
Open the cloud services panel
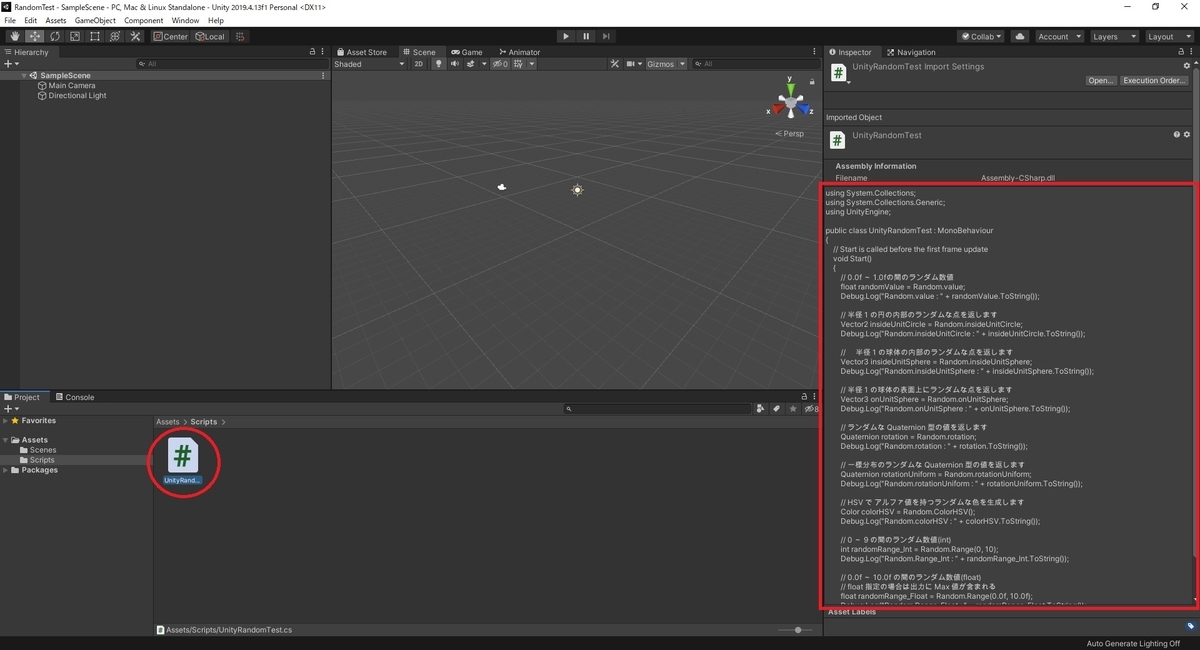point(1019,36)
